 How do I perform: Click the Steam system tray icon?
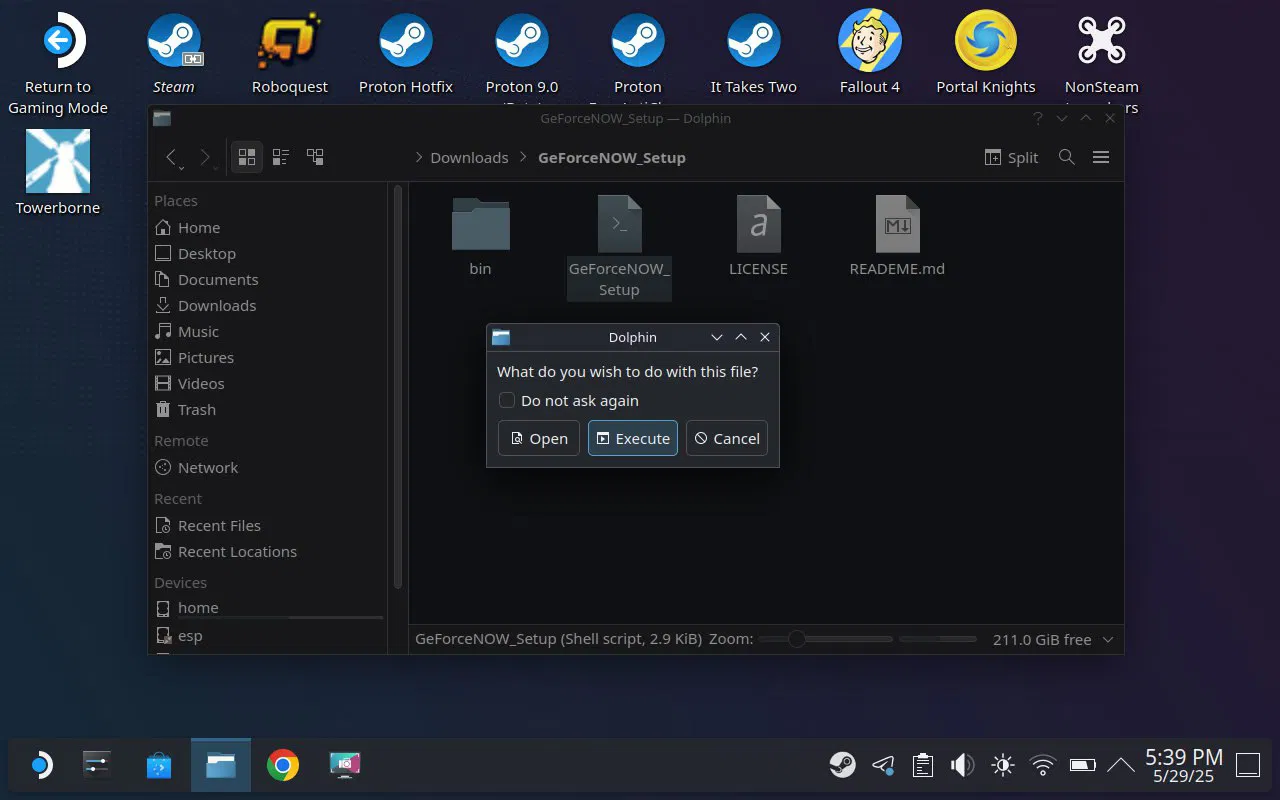[843, 766]
